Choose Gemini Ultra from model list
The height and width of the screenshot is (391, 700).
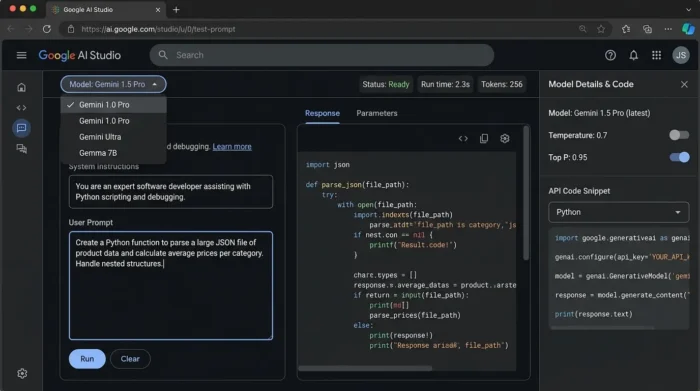pyautogui.click(x=113, y=137)
